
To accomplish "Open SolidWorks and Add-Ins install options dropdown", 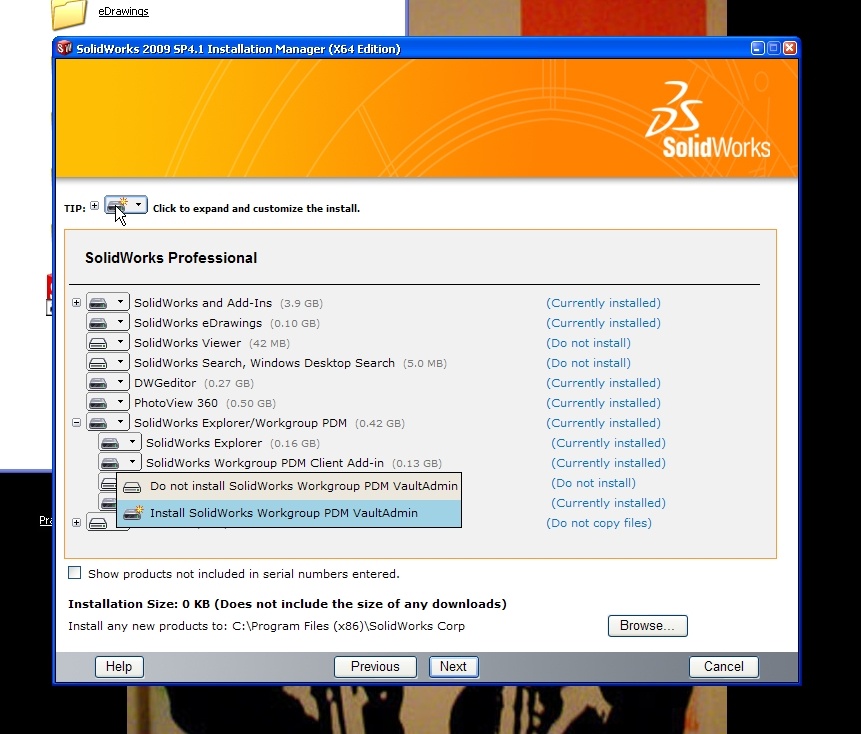I will click(x=120, y=302).
